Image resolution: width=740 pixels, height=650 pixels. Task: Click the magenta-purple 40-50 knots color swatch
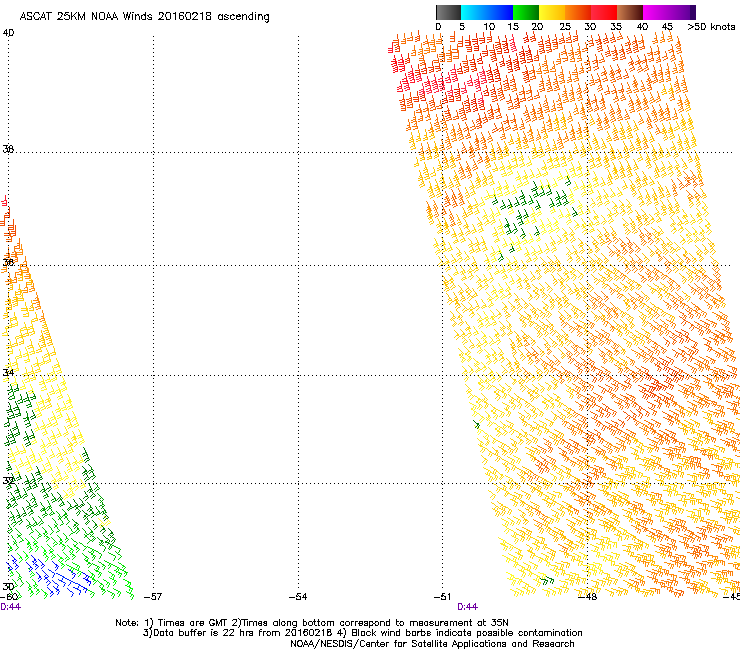point(669,12)
